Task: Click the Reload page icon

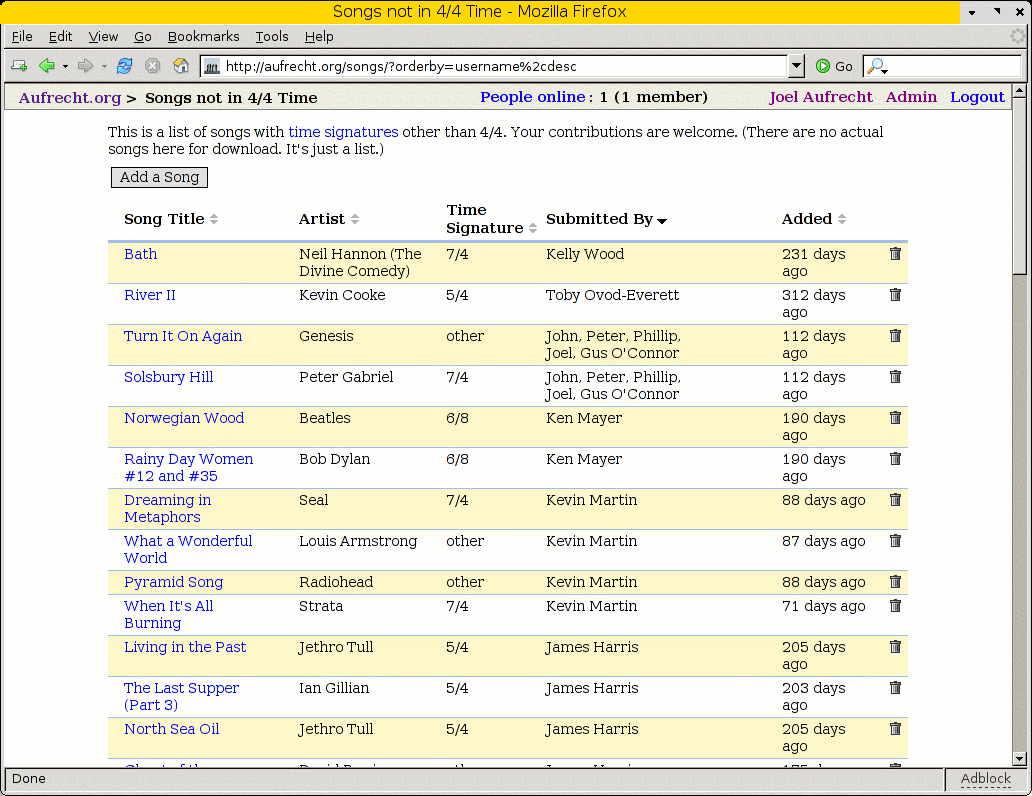Action: click(x=125, y=66)
